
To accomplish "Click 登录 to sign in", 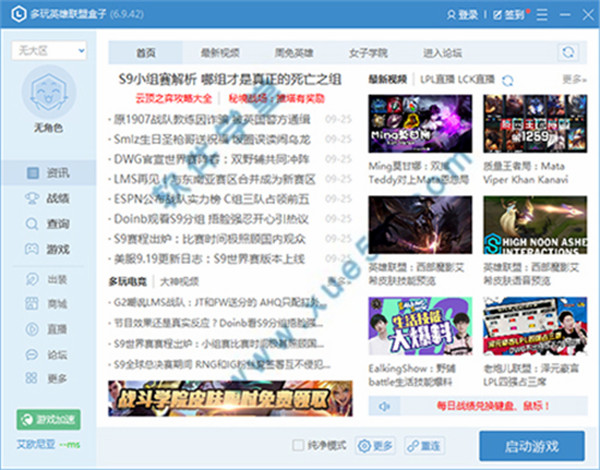I will (x=462, y=15).
